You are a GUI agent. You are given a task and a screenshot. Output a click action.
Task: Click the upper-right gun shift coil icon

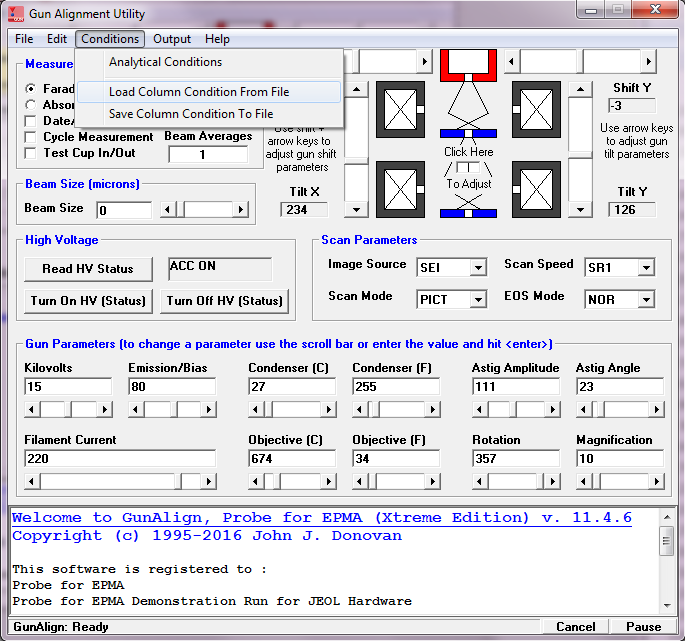(x=538, y=108)
